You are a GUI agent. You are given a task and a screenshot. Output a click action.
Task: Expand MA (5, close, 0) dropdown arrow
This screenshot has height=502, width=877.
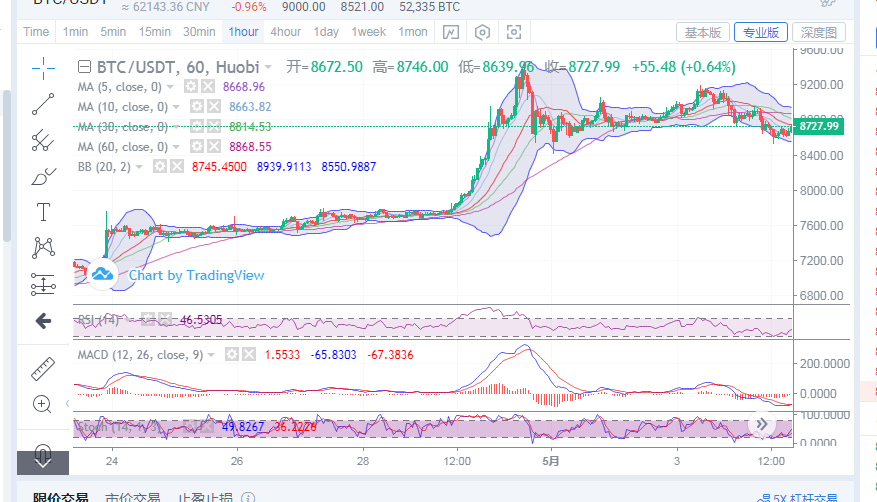tap(170, 87)
